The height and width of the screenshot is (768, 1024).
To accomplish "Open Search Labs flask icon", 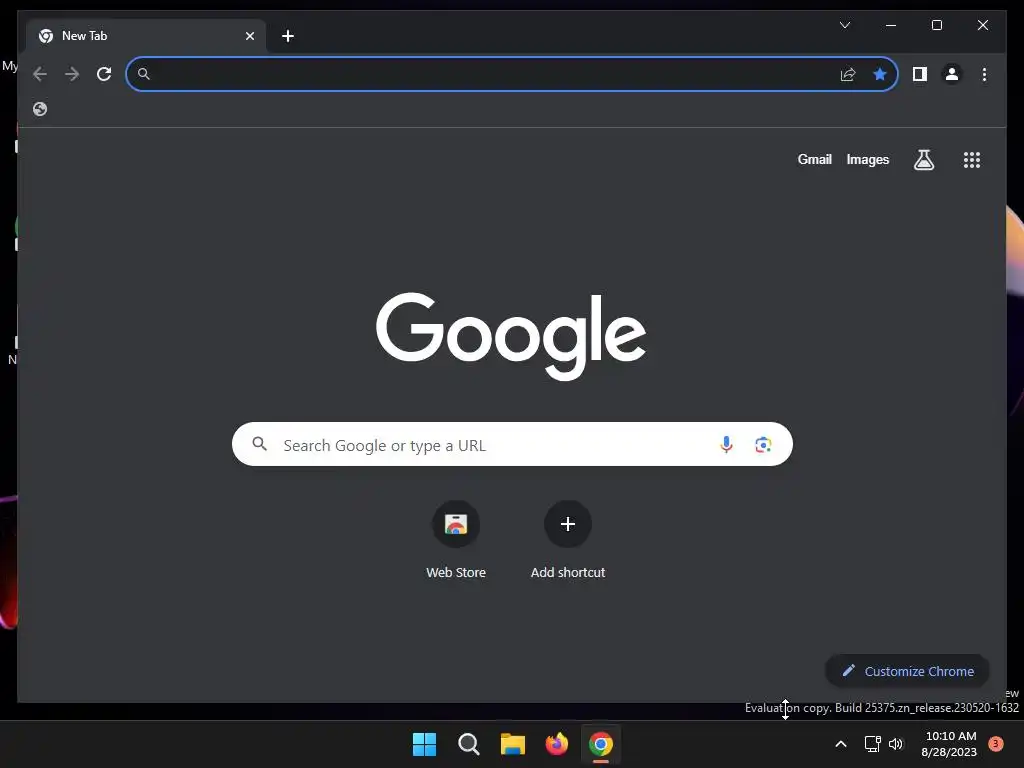I will tap(923, 159).
